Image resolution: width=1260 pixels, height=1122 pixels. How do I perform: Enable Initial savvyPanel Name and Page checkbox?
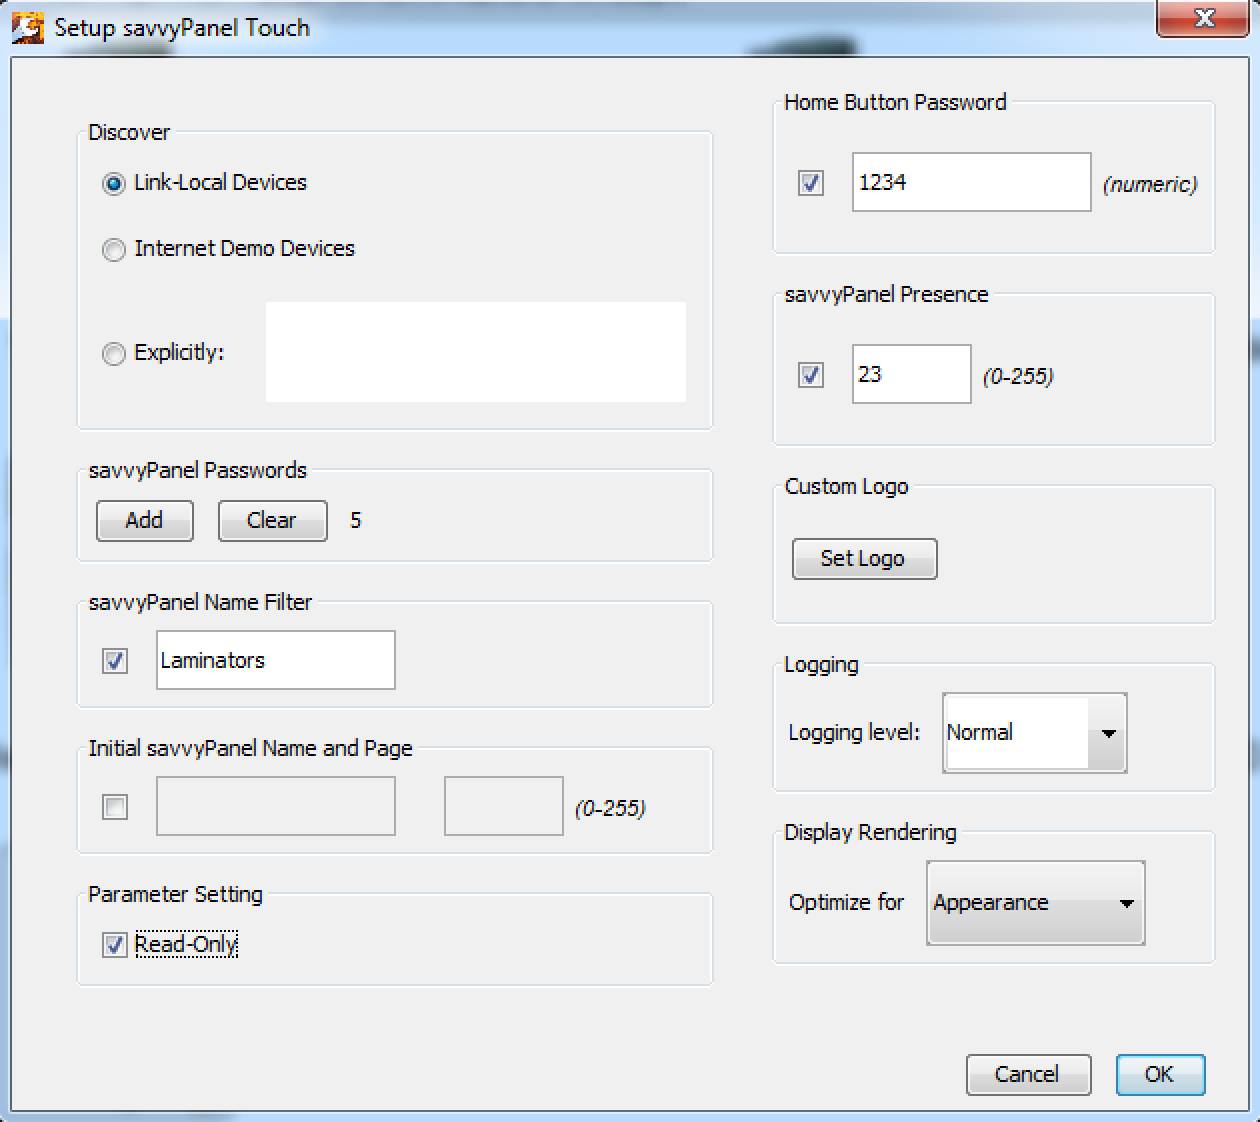115,807
